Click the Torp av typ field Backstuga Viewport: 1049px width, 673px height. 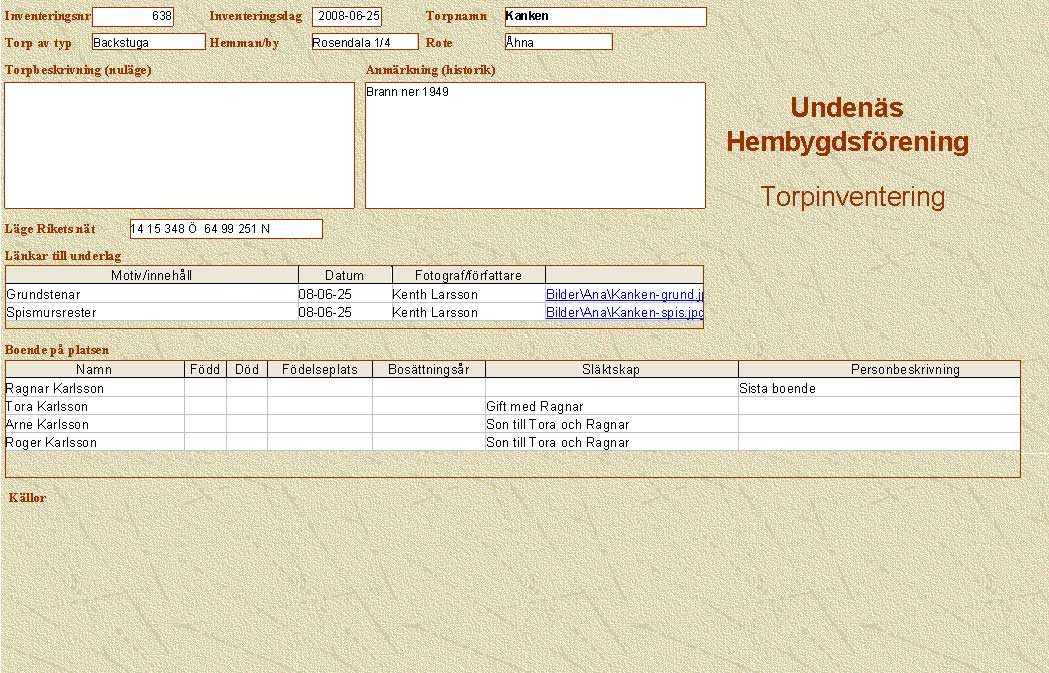tap(148, 42)
